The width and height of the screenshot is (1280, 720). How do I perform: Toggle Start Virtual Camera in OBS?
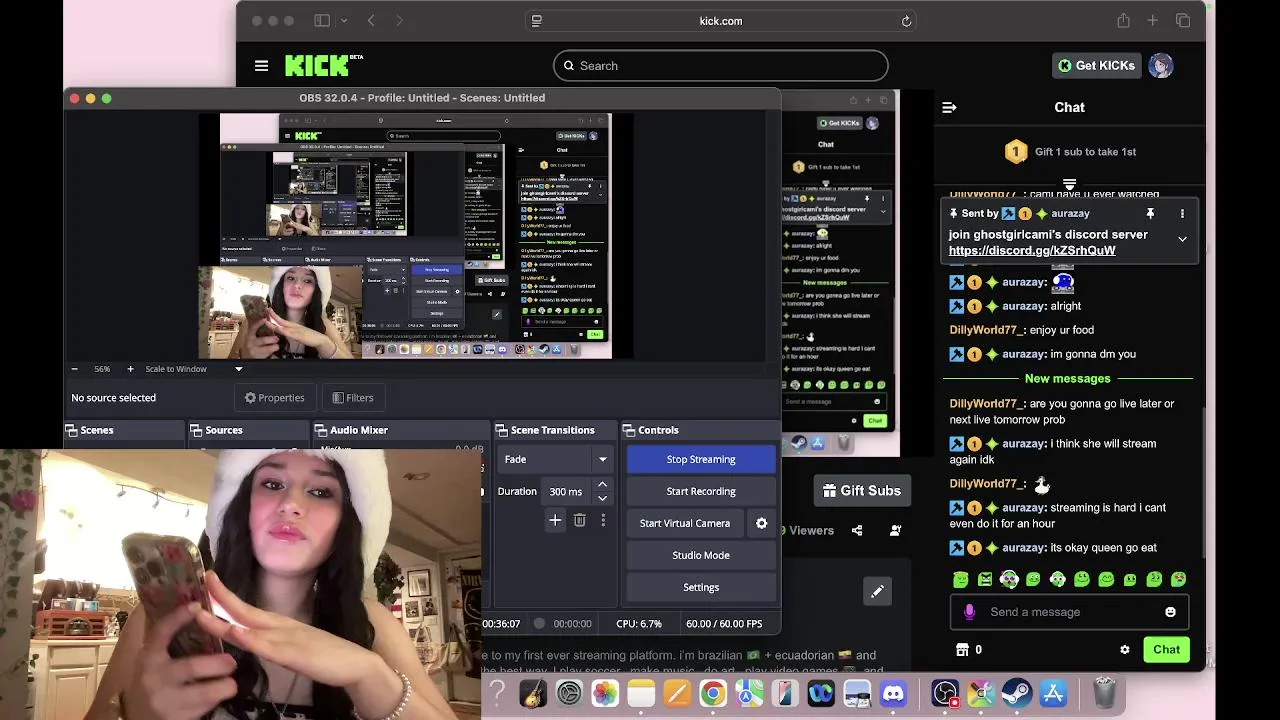(x=685, y=523)
